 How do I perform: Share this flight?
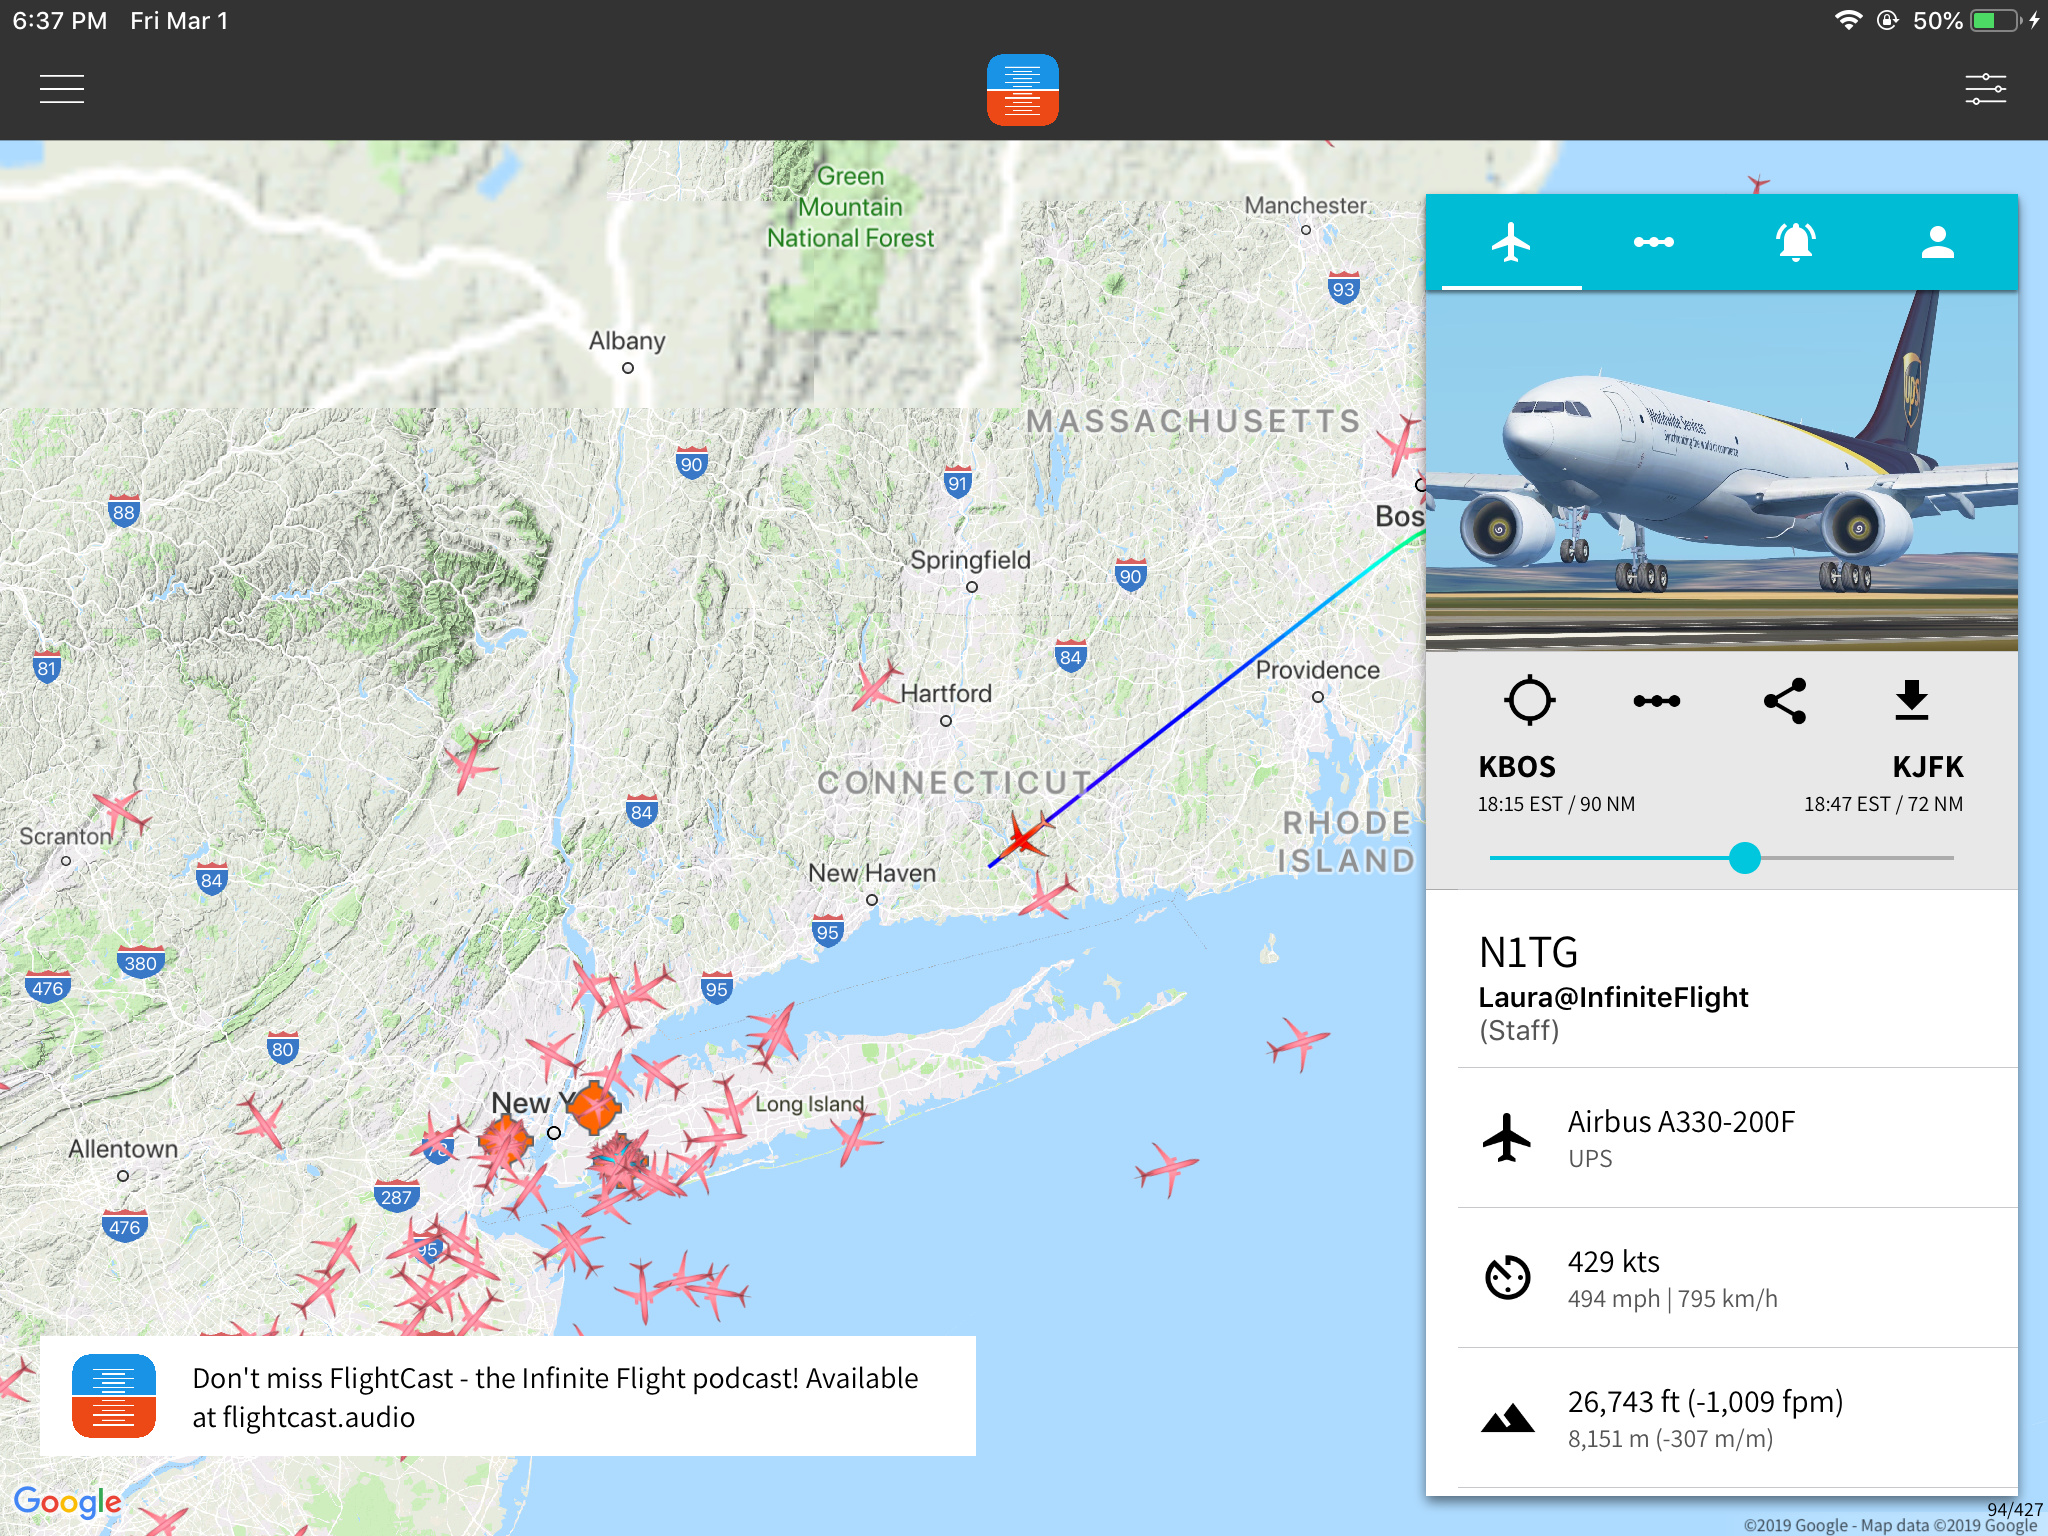point(1785,700)
